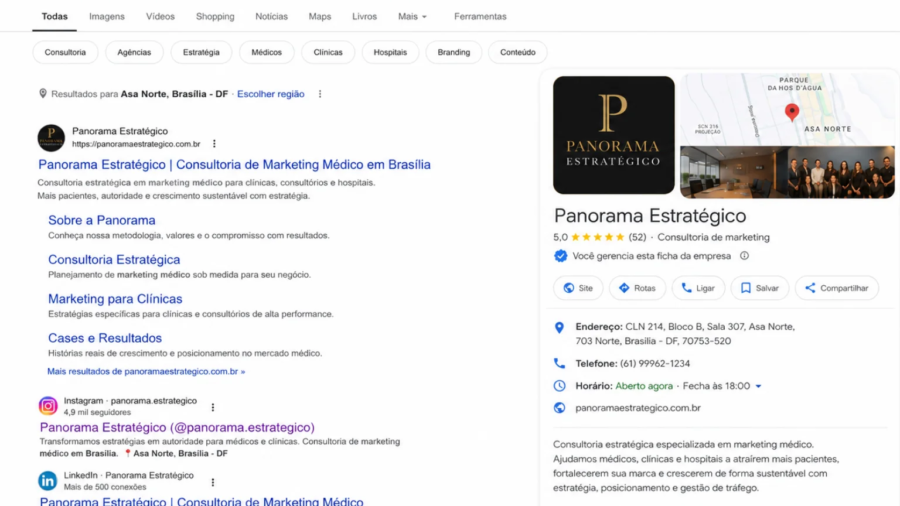900x506 pixels.
Task: Click the five-star rating stars
Action: click(598, 237)
